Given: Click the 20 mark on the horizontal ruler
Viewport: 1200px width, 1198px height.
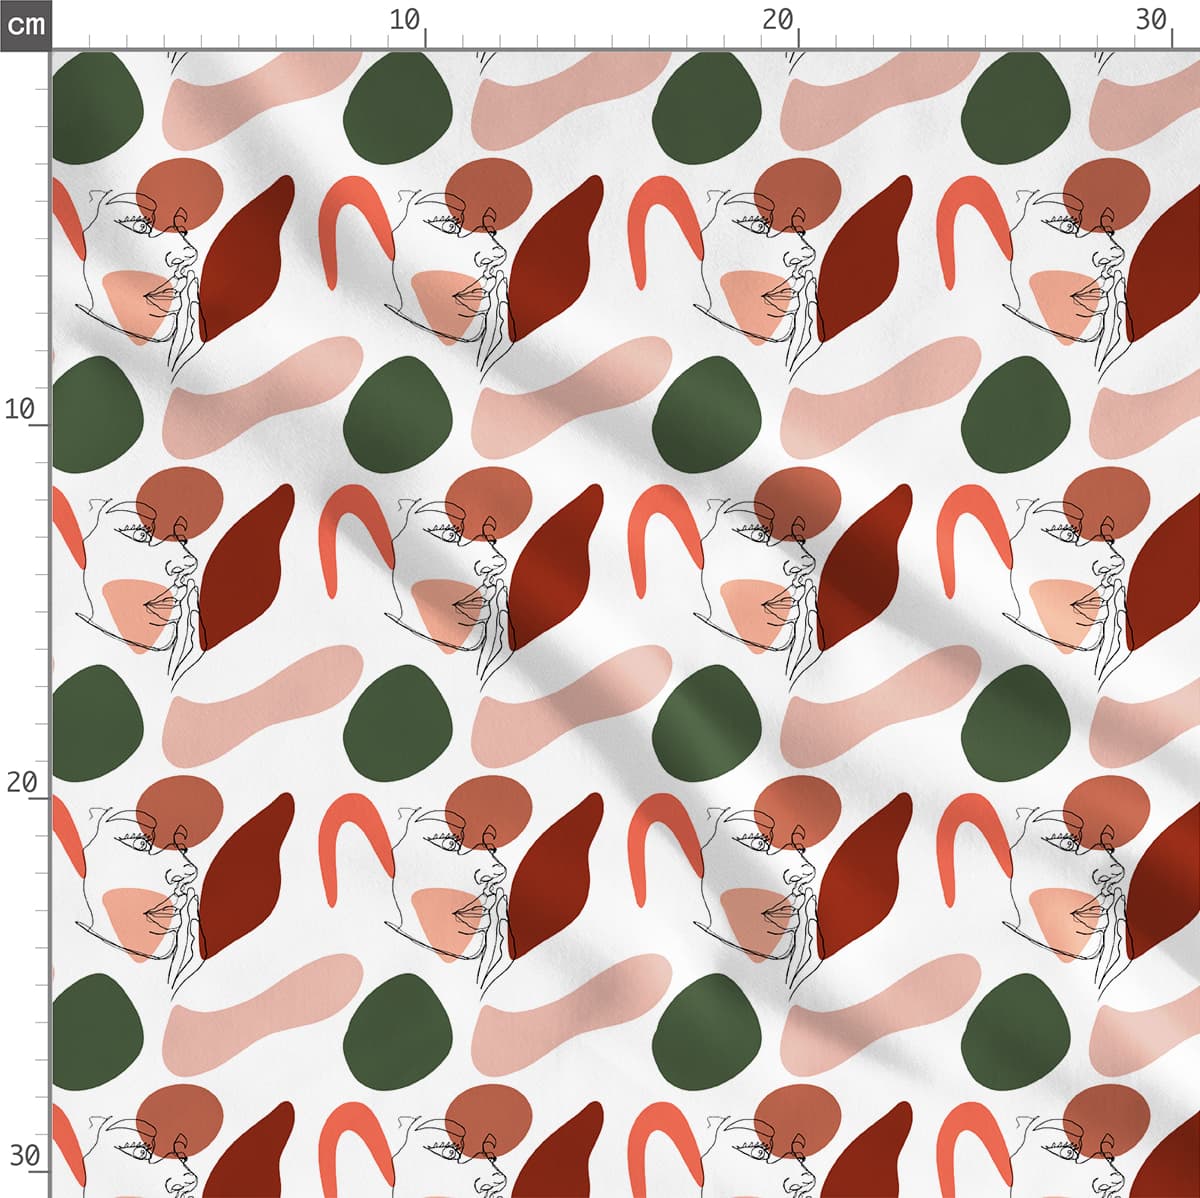Looking at the screenshot, I should (x=777, y=19).
